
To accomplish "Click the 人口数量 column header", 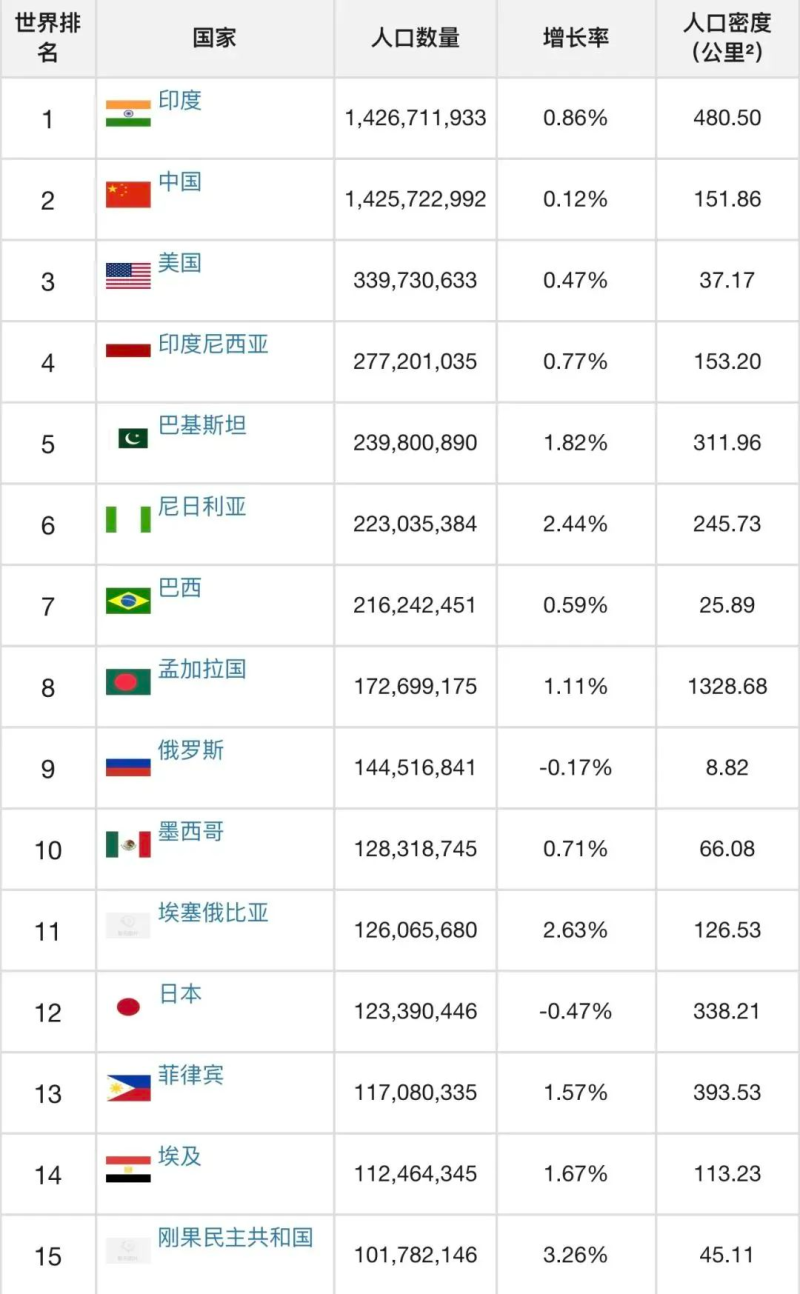I will 415,38.
